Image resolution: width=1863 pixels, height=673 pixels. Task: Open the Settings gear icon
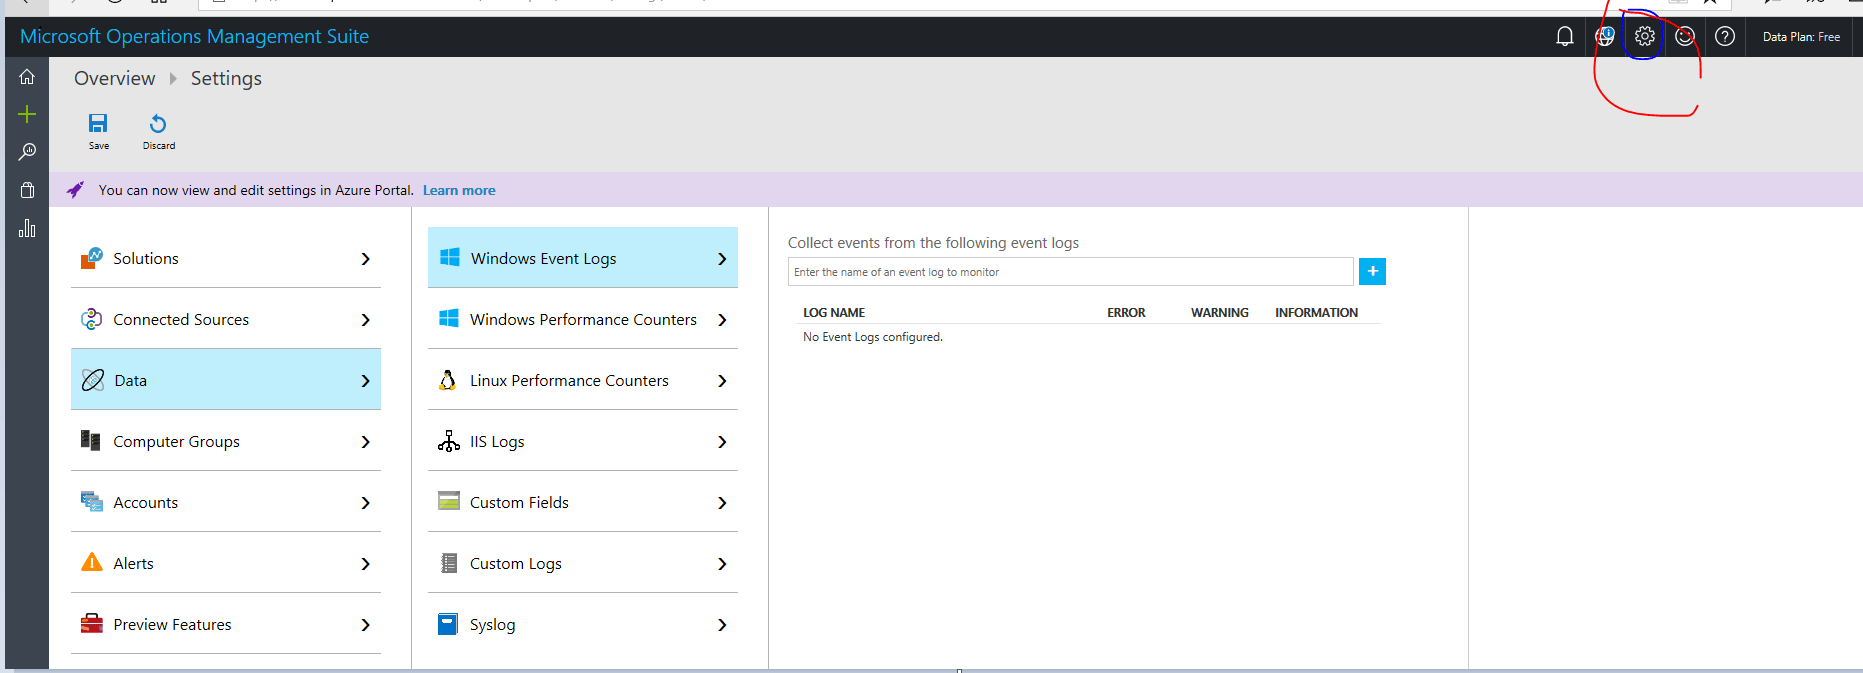click(1645, 37)
